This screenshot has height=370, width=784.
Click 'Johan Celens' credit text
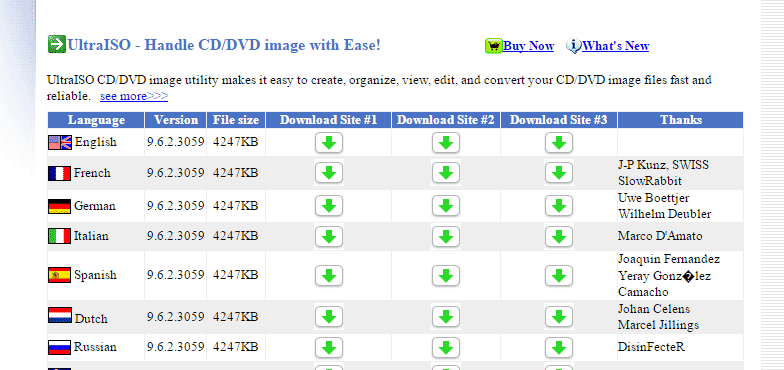(654, 309)
